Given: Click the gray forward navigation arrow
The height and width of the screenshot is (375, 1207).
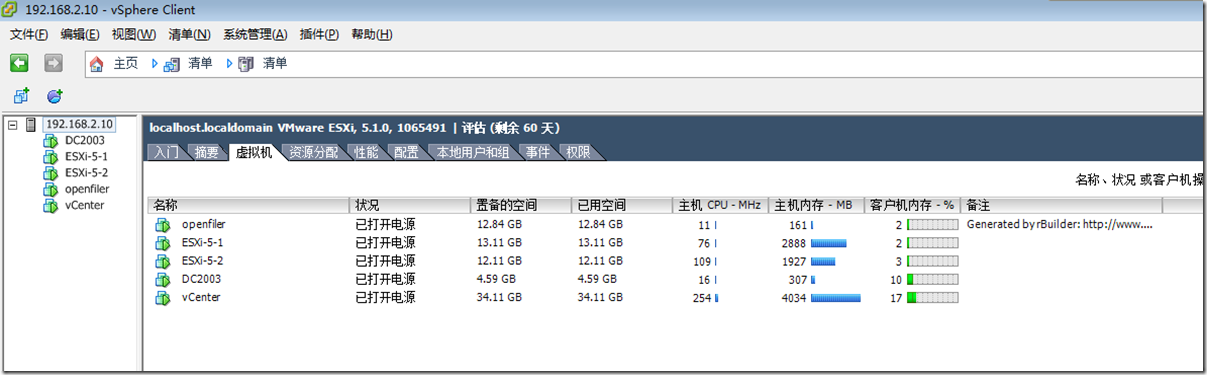Looking at the screenshot, I should (x=53, y=63).
